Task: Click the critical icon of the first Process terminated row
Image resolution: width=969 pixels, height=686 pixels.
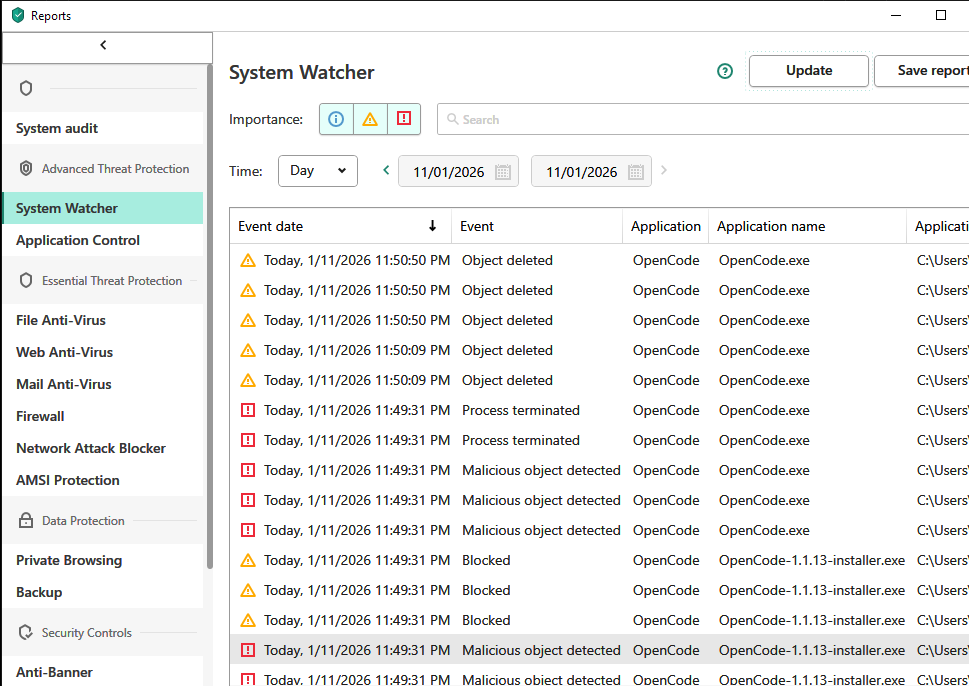Action: 248,410
